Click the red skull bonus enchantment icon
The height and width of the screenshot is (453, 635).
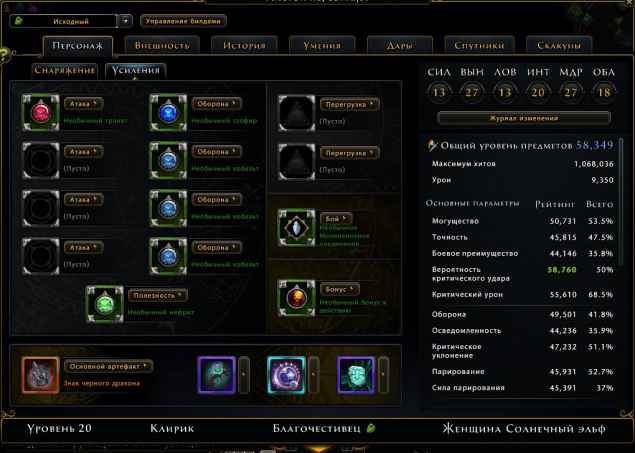pyautogui.click(x=296, y=298)
